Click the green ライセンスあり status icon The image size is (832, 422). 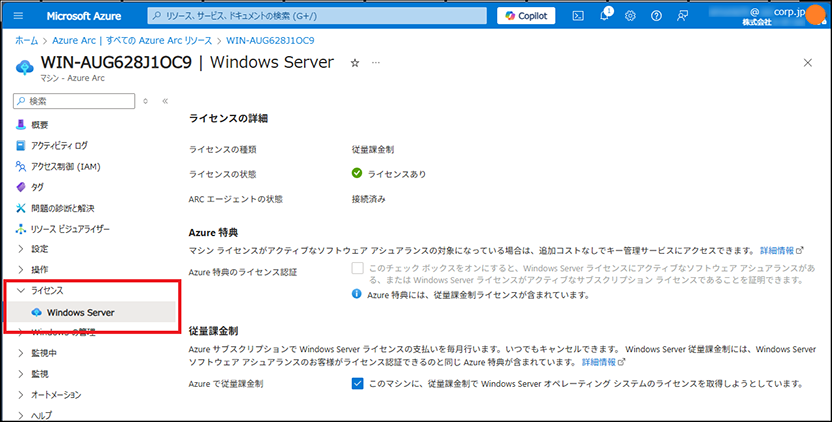point(357,173)
